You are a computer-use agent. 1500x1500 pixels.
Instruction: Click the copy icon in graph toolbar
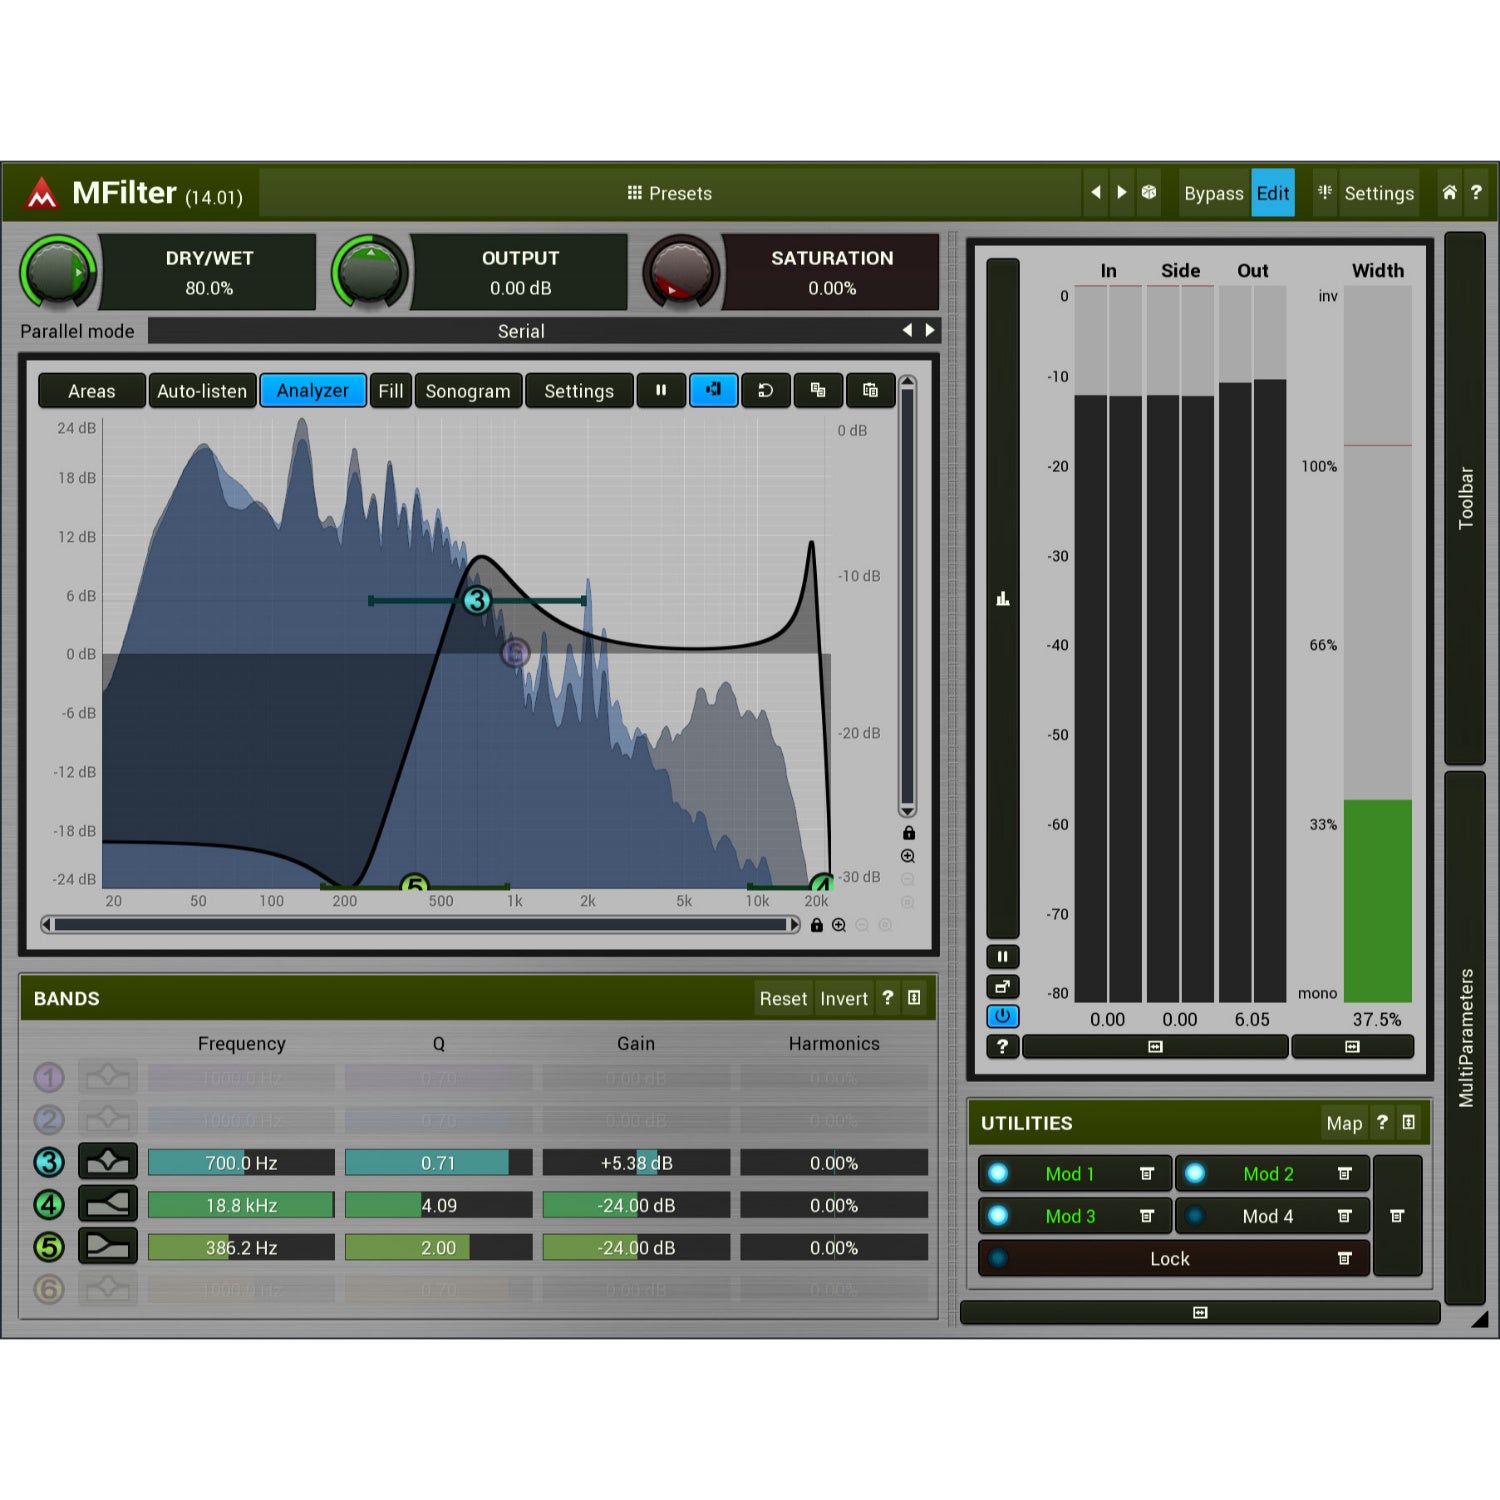tap(818, 391)
